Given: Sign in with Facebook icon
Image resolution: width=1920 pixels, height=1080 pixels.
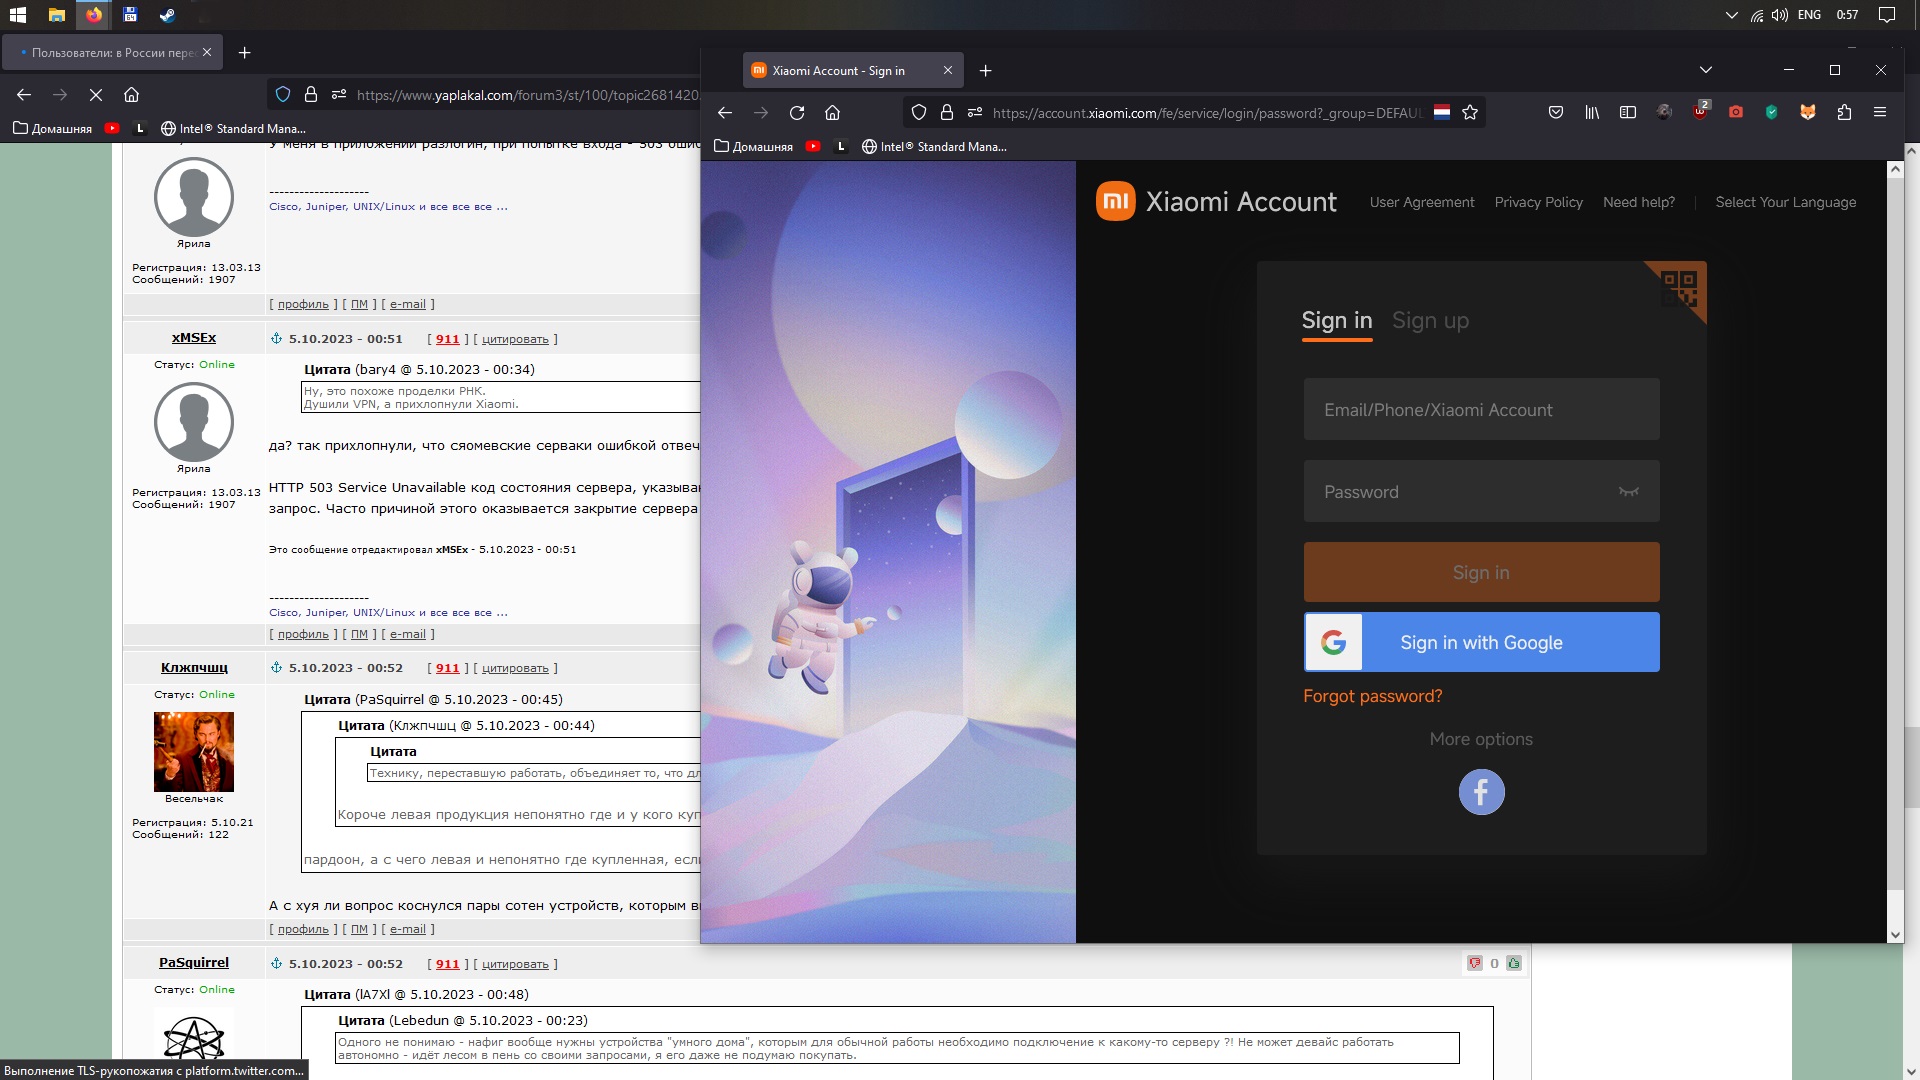Looking at the screenshot, I should pos(1481,792).
